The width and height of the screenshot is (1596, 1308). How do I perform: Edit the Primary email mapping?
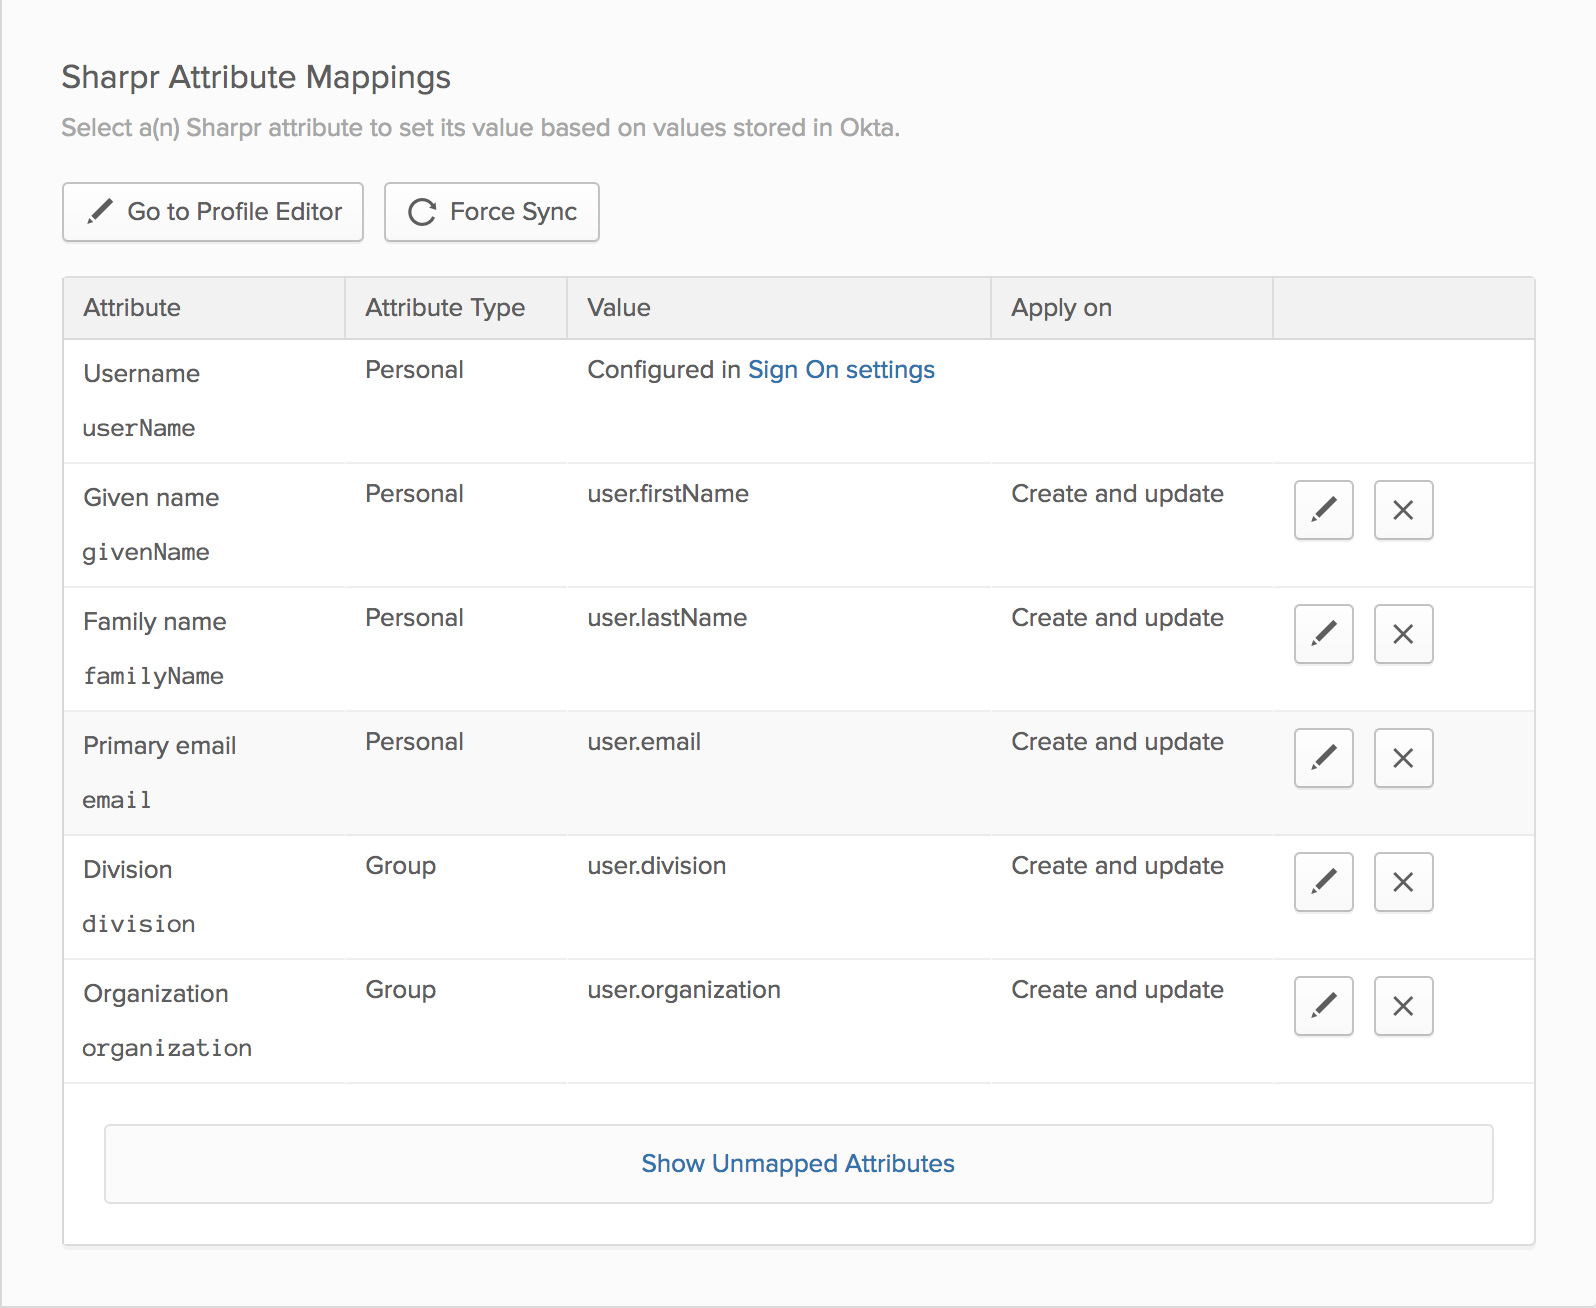pos(1323,758)
